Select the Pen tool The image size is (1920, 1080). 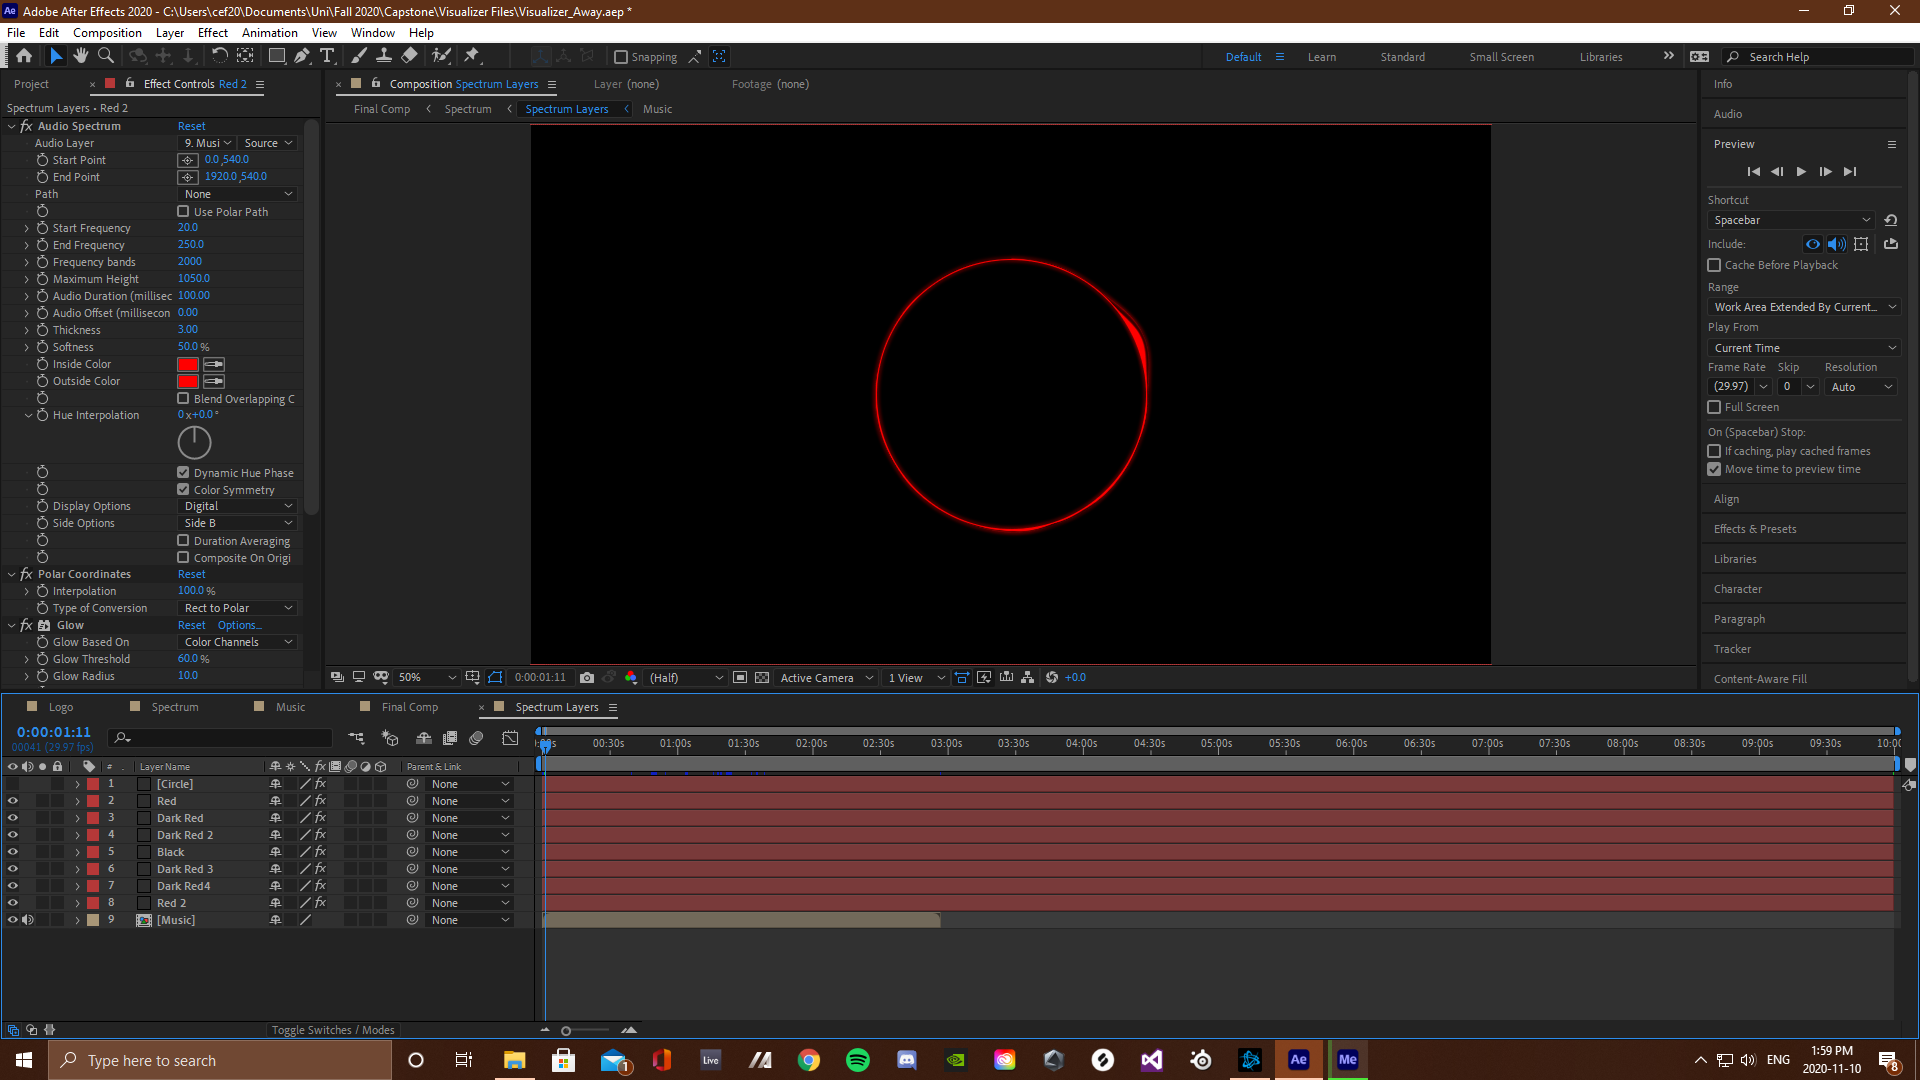[302, 56]
